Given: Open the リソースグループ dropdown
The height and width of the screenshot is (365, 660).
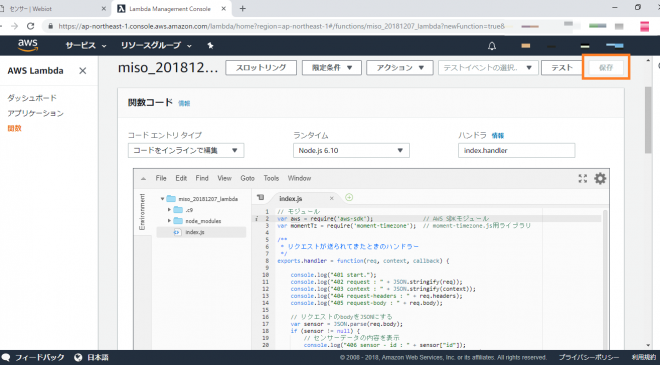Looking at the screenshot, I should click(x=156, y=45).
